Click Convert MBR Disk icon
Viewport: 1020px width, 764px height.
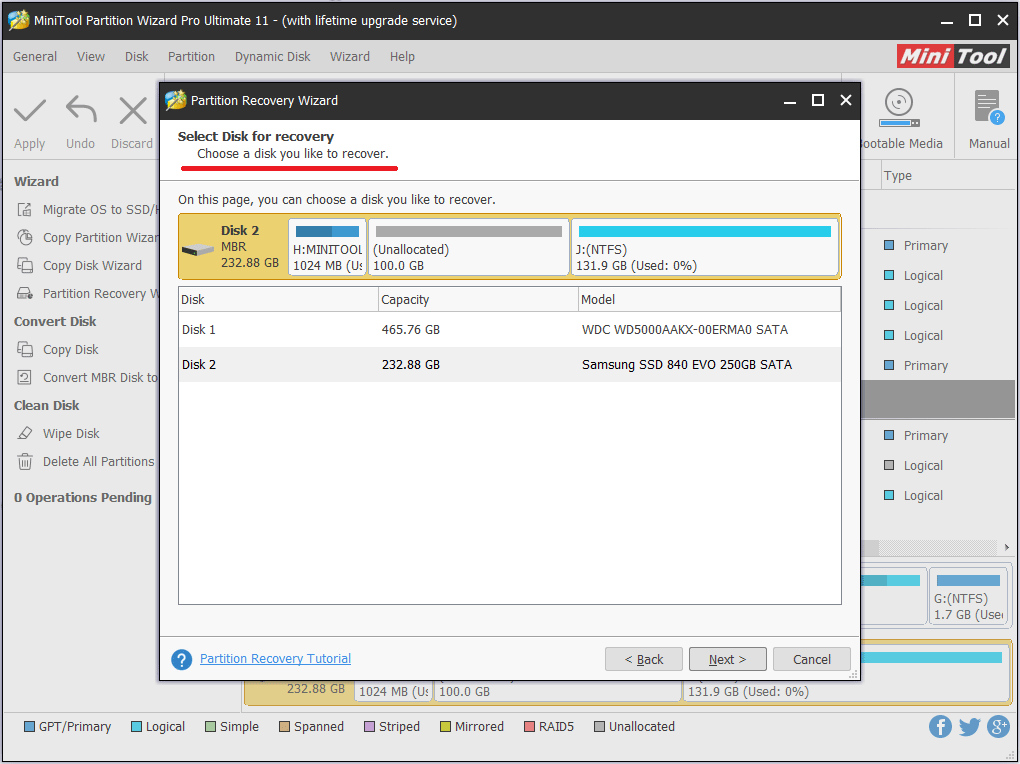coord(25,377)
